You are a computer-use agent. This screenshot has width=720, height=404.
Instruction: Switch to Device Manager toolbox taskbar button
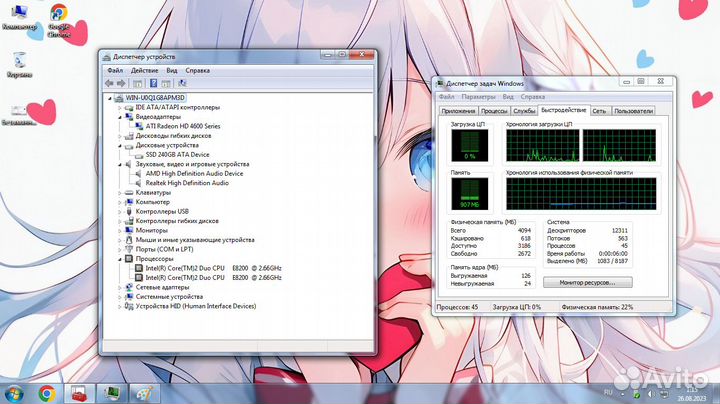click(79, 393)
